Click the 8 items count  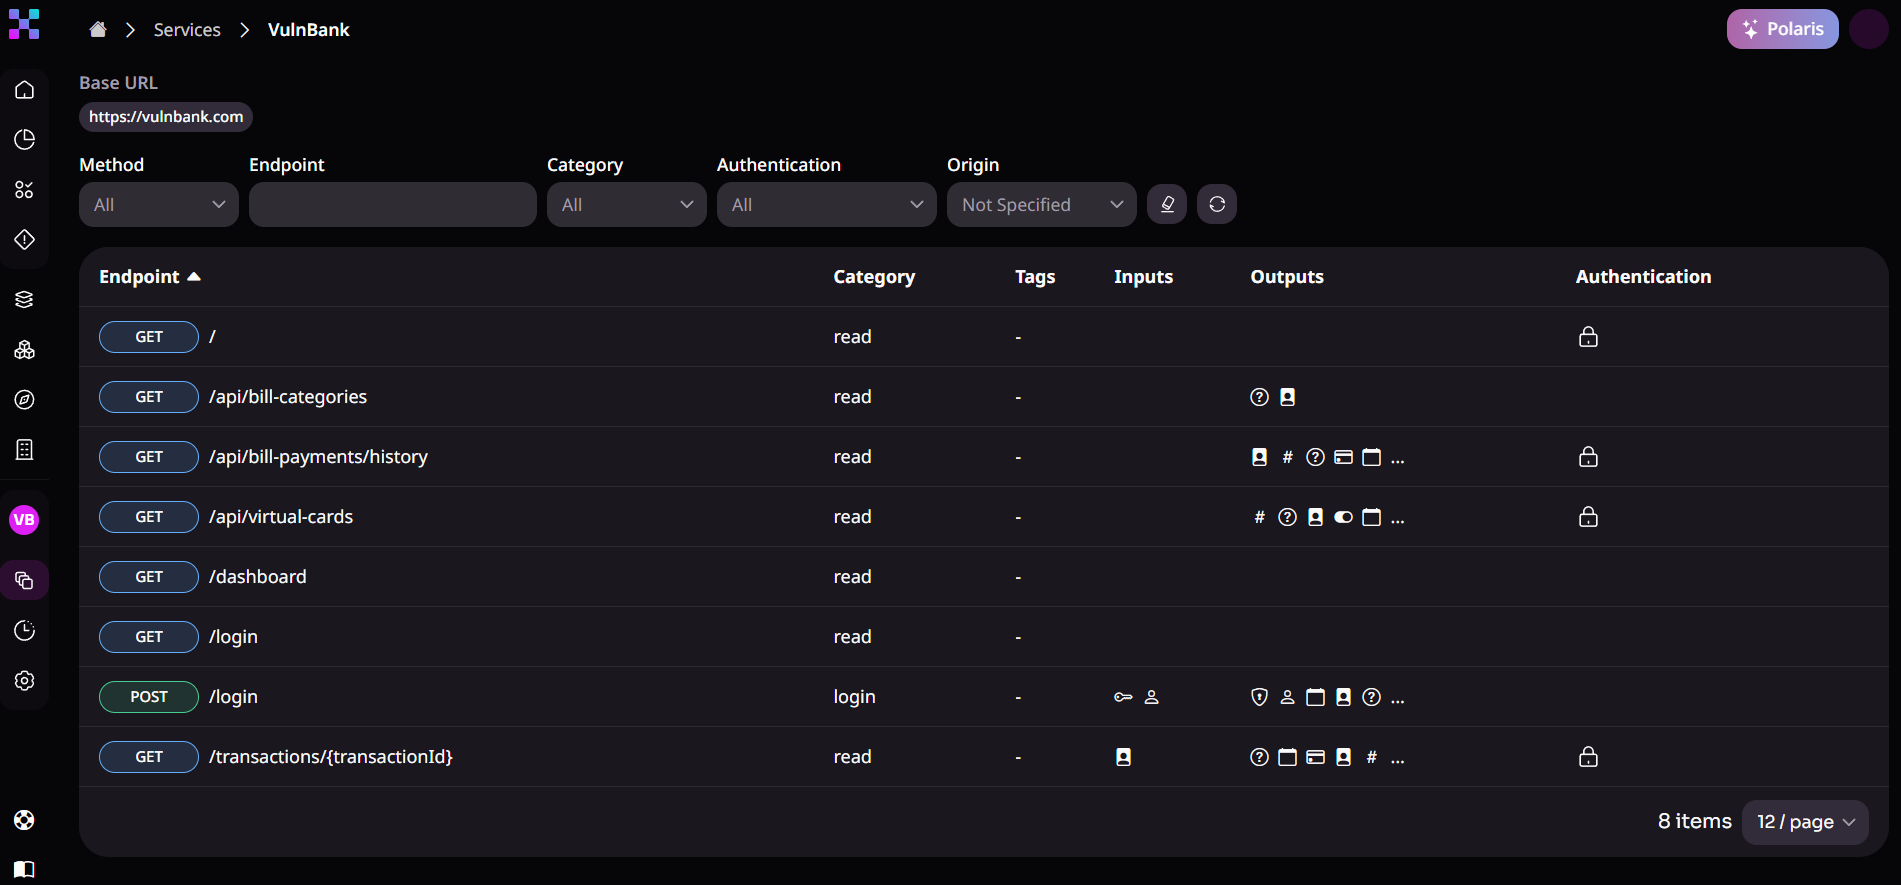pyautogui.click(x=1695, y=821)
